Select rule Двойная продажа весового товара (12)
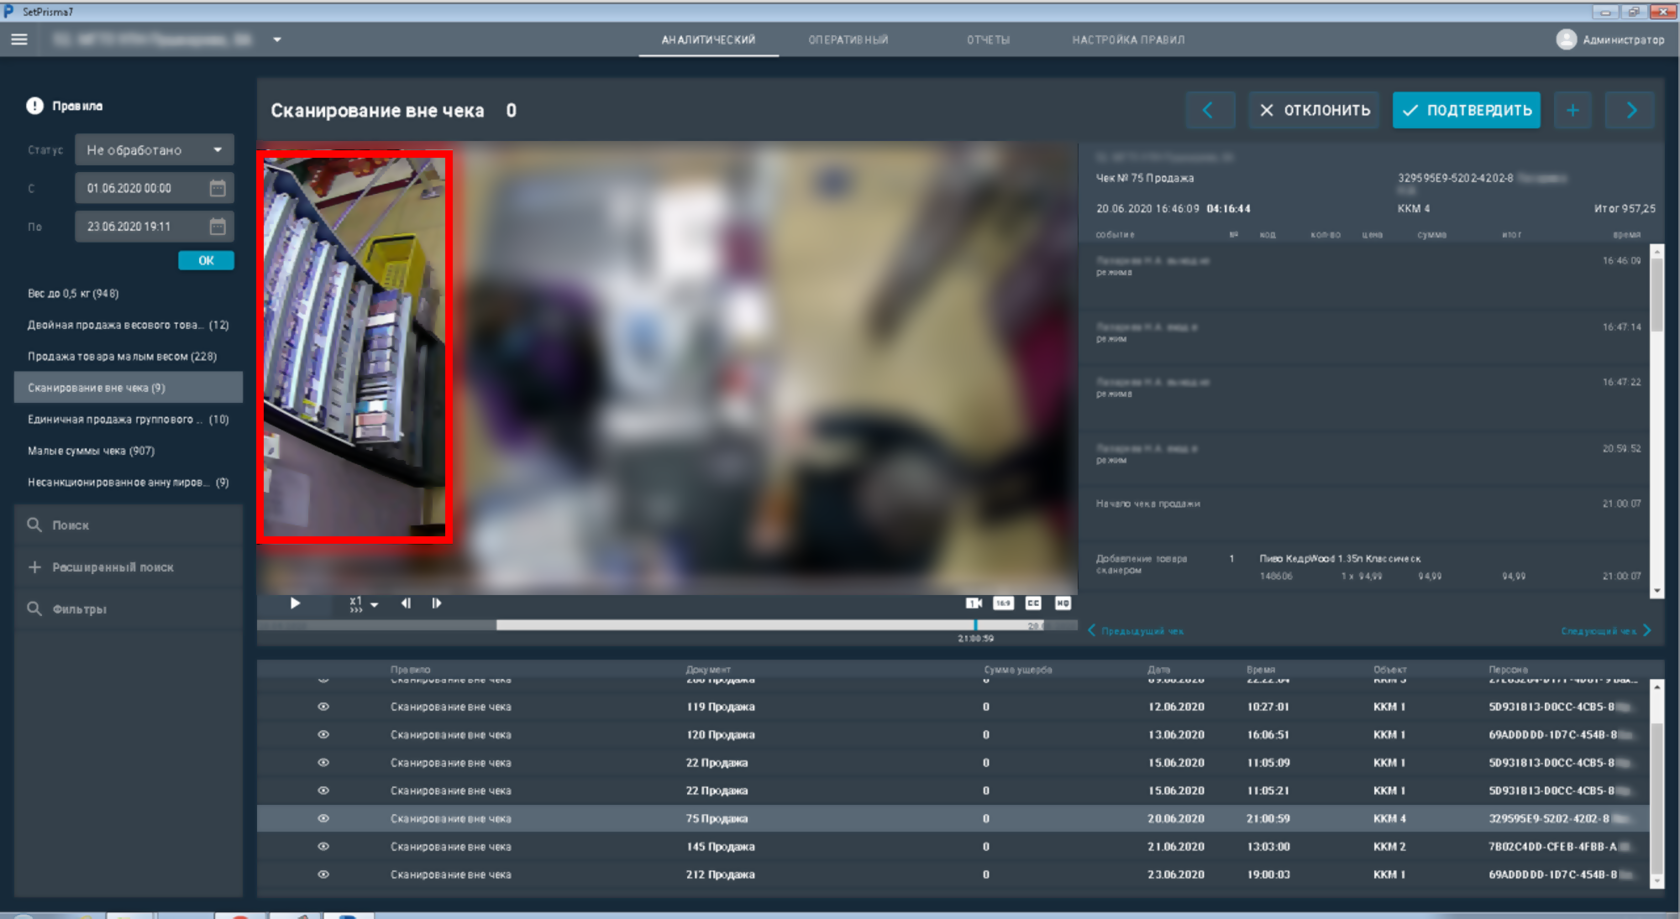 128,325
